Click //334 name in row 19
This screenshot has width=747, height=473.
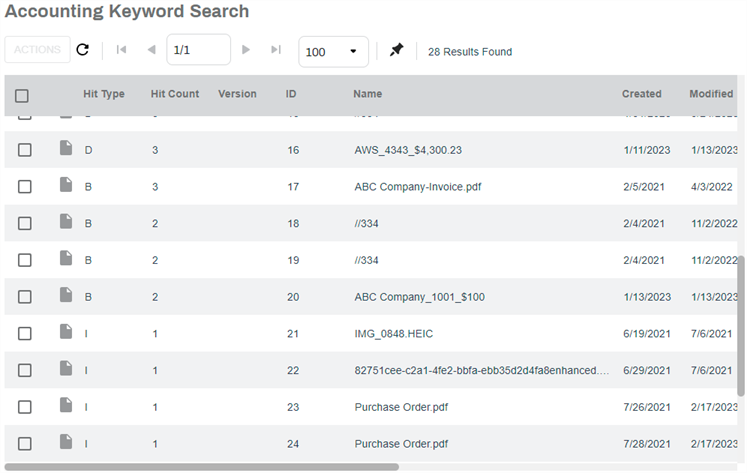point(366,260)
